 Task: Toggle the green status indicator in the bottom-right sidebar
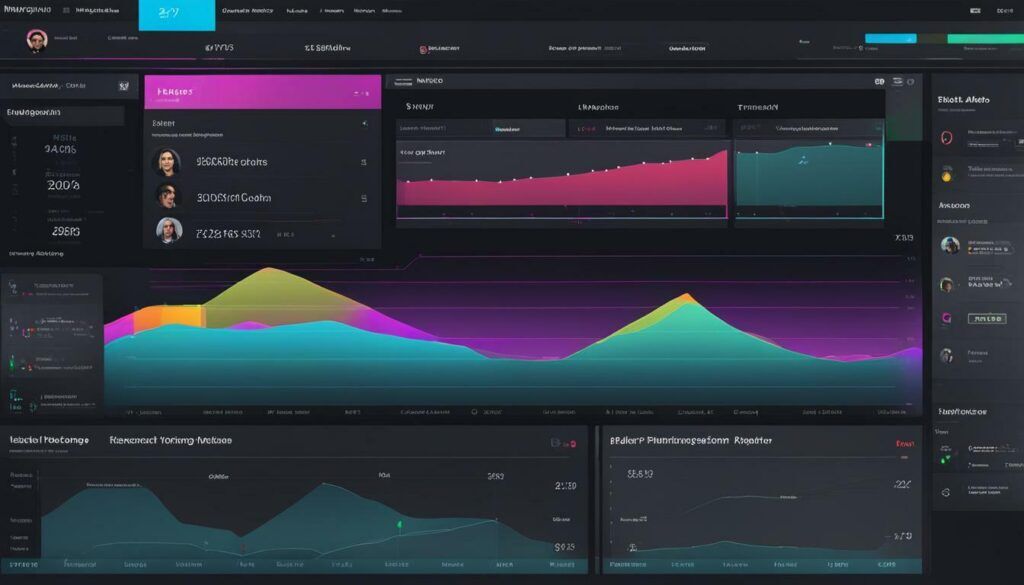tap(944, 459)
